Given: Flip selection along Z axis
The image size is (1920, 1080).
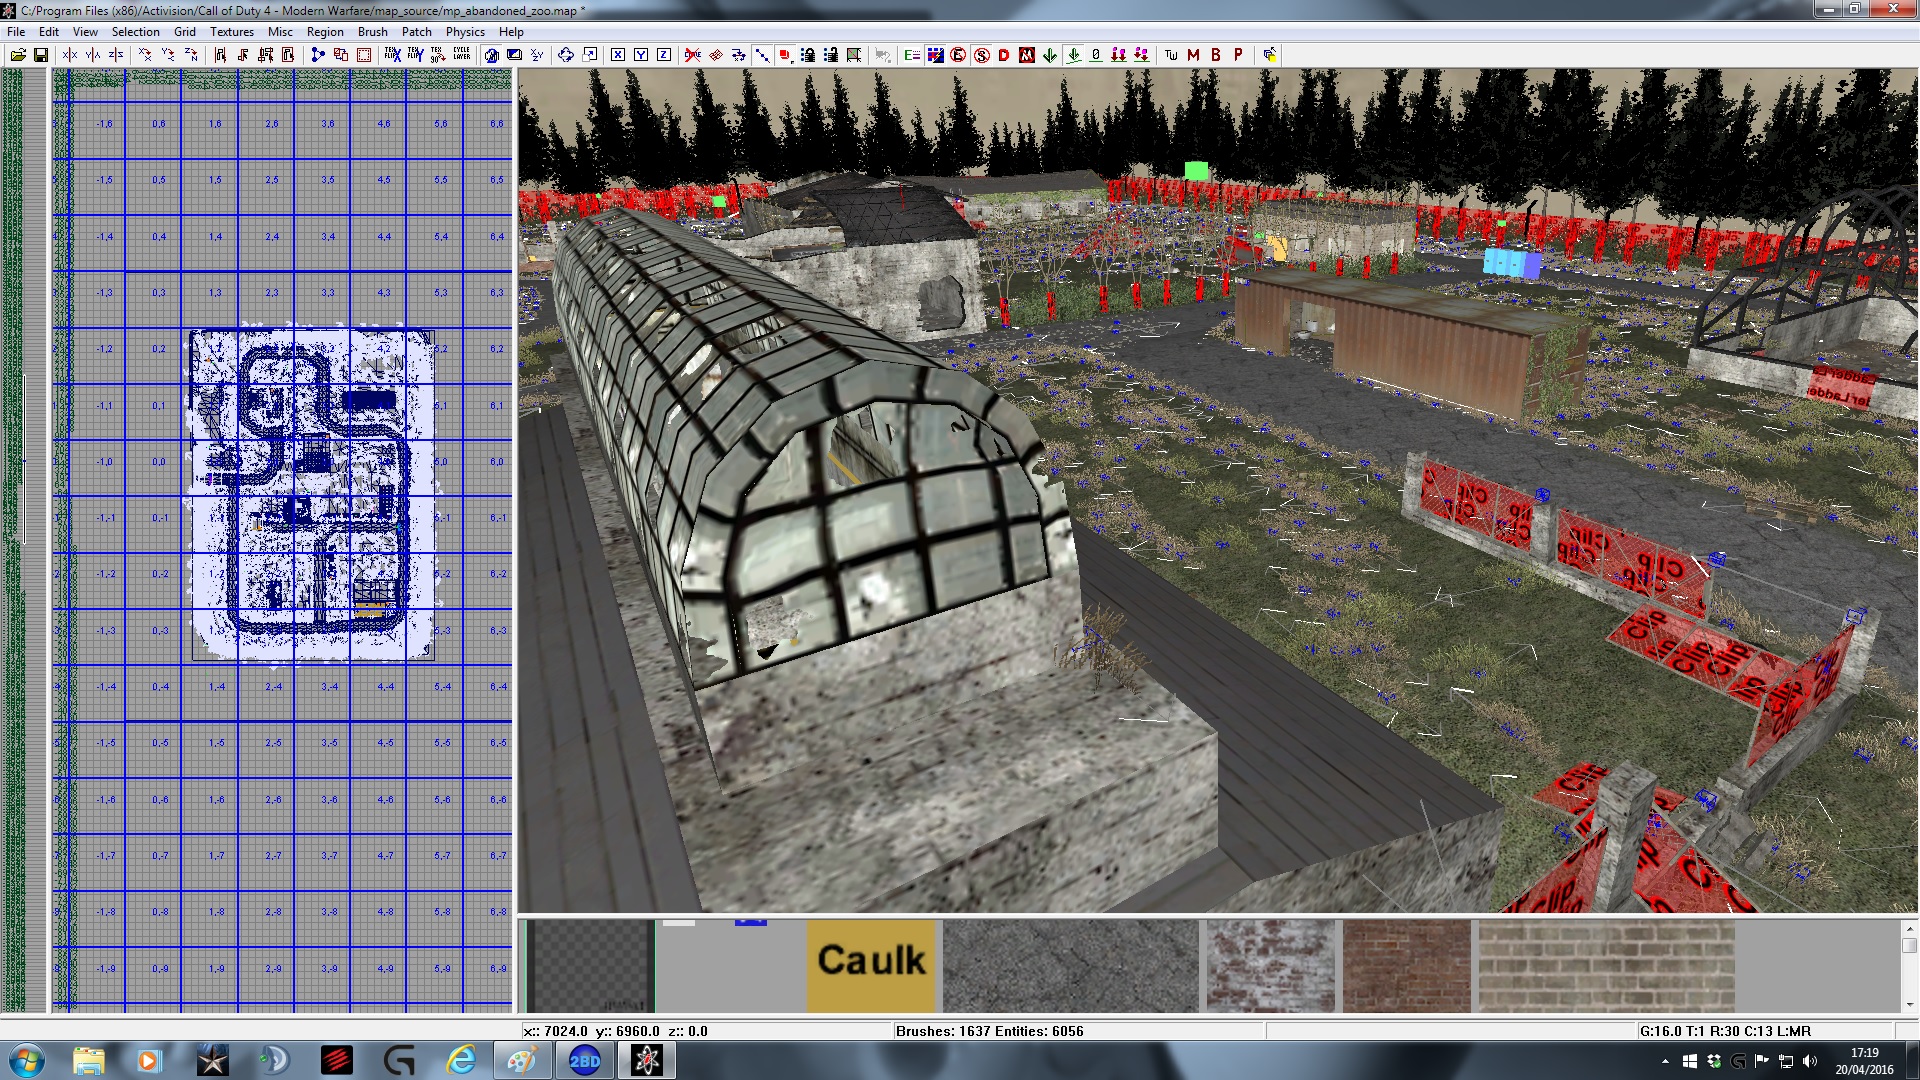Looking at the screenshot, I should [x=116, y=55].
